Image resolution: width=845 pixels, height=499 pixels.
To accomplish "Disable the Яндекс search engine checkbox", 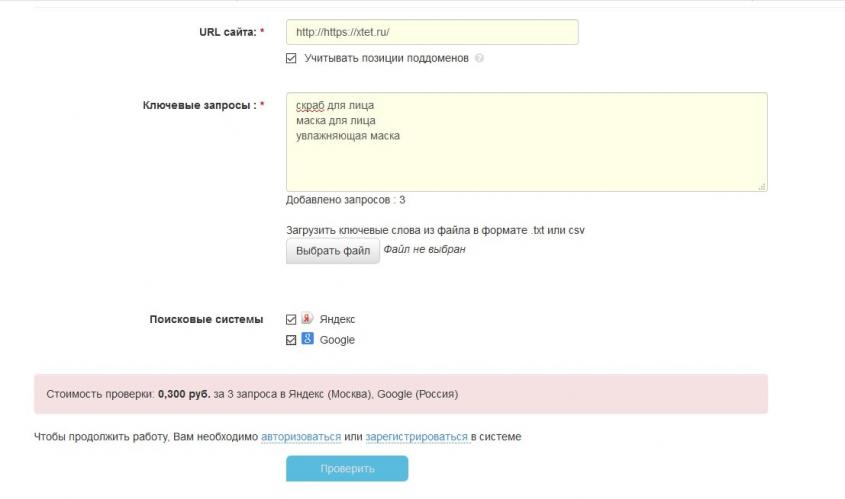I will click(292, 319).
